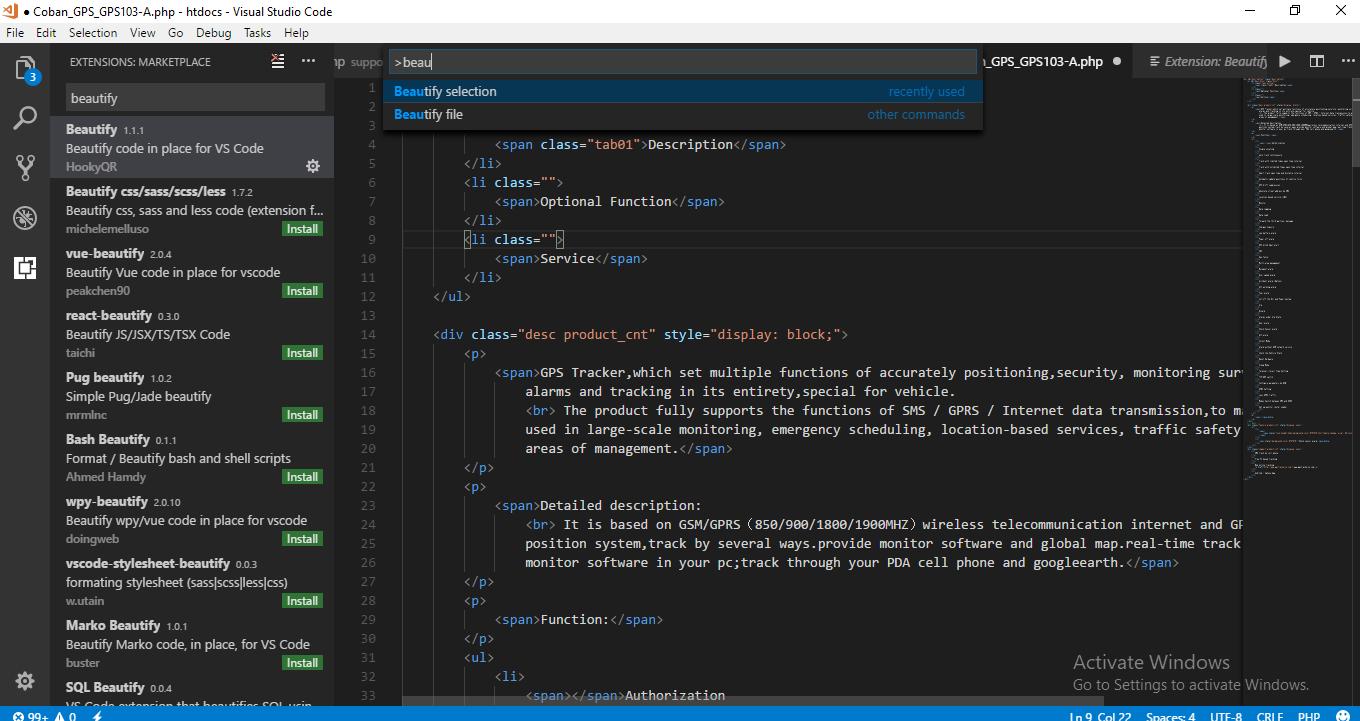The image size is (1360, 721).
Task: Install the Bash Beautify extension
Action: click(x=302, y=477)
